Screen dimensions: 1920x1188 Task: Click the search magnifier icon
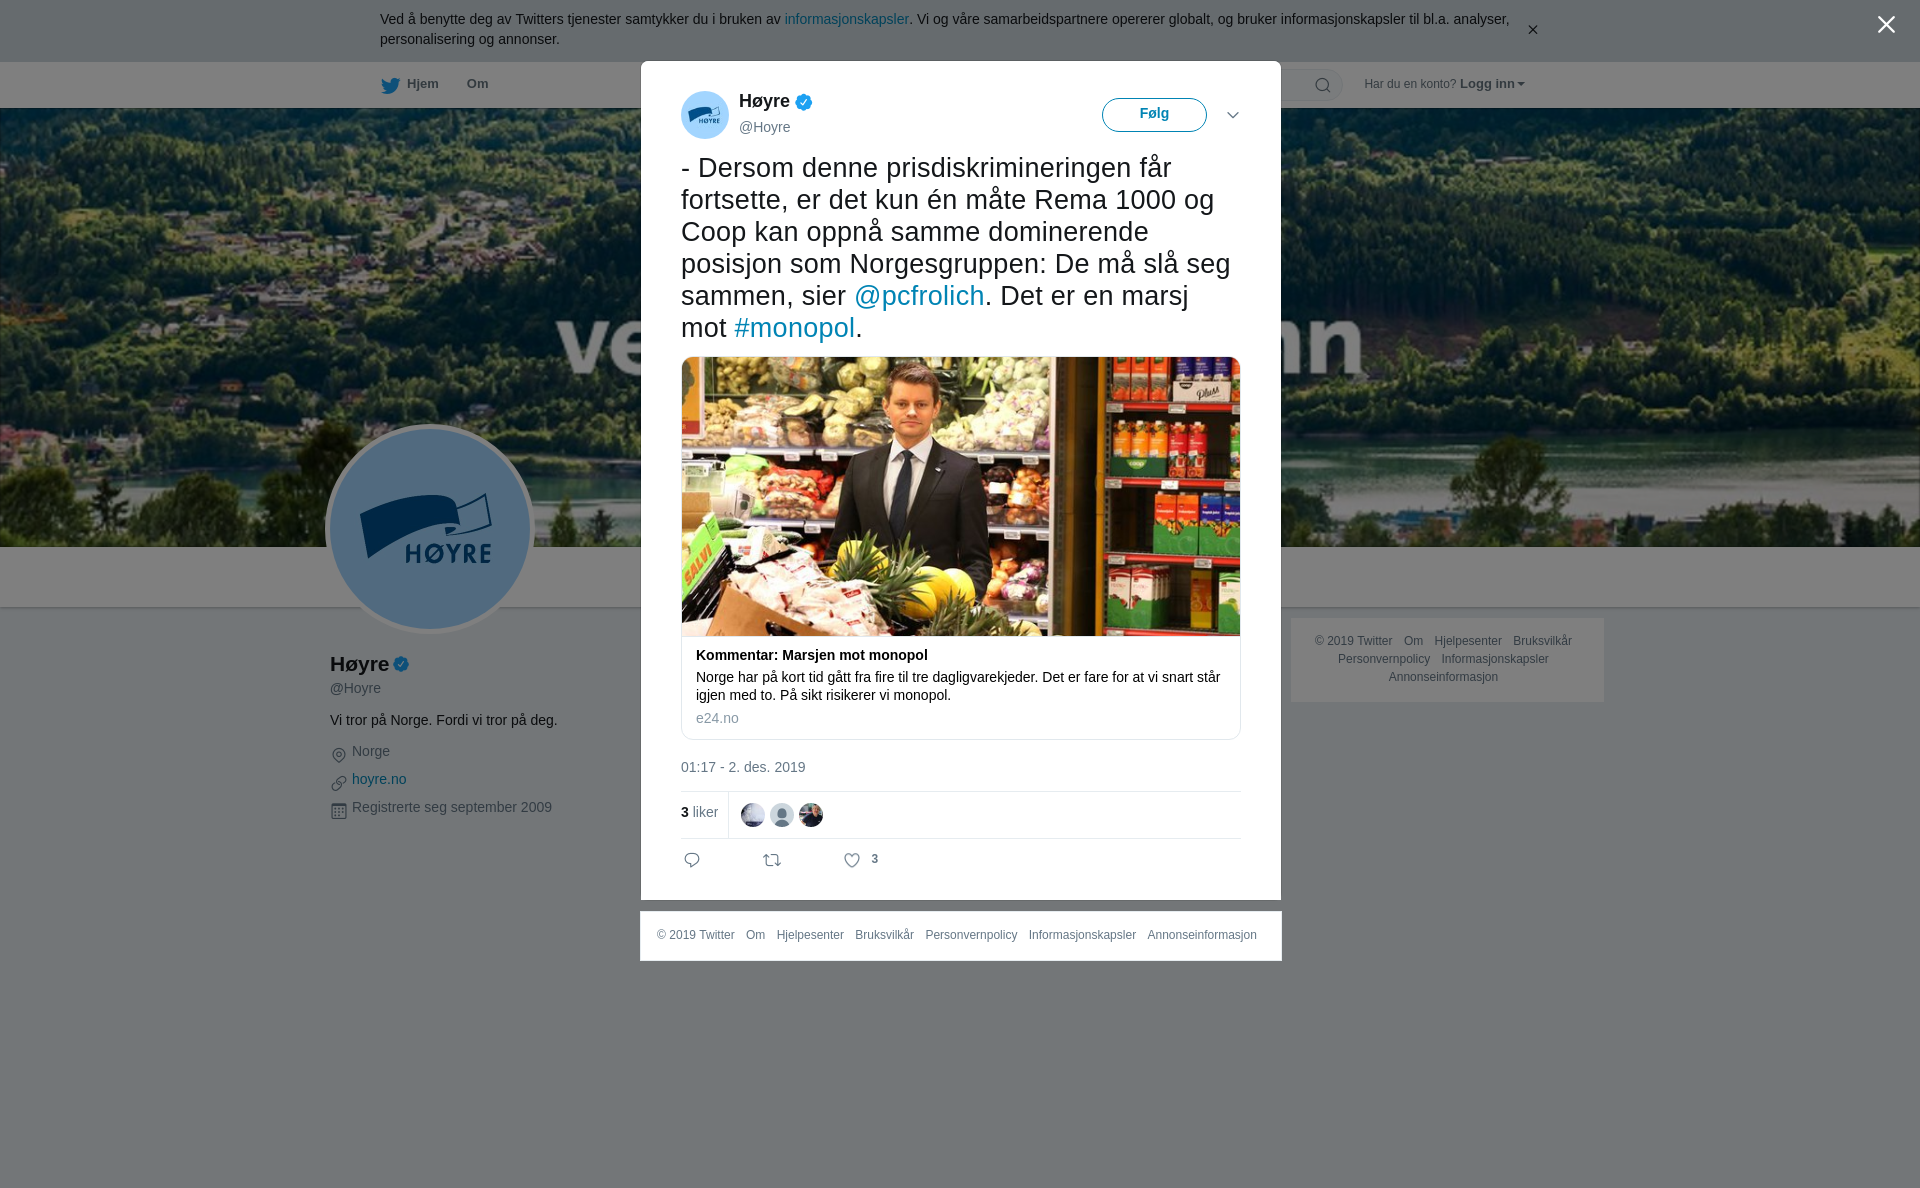click(1323, 85)
